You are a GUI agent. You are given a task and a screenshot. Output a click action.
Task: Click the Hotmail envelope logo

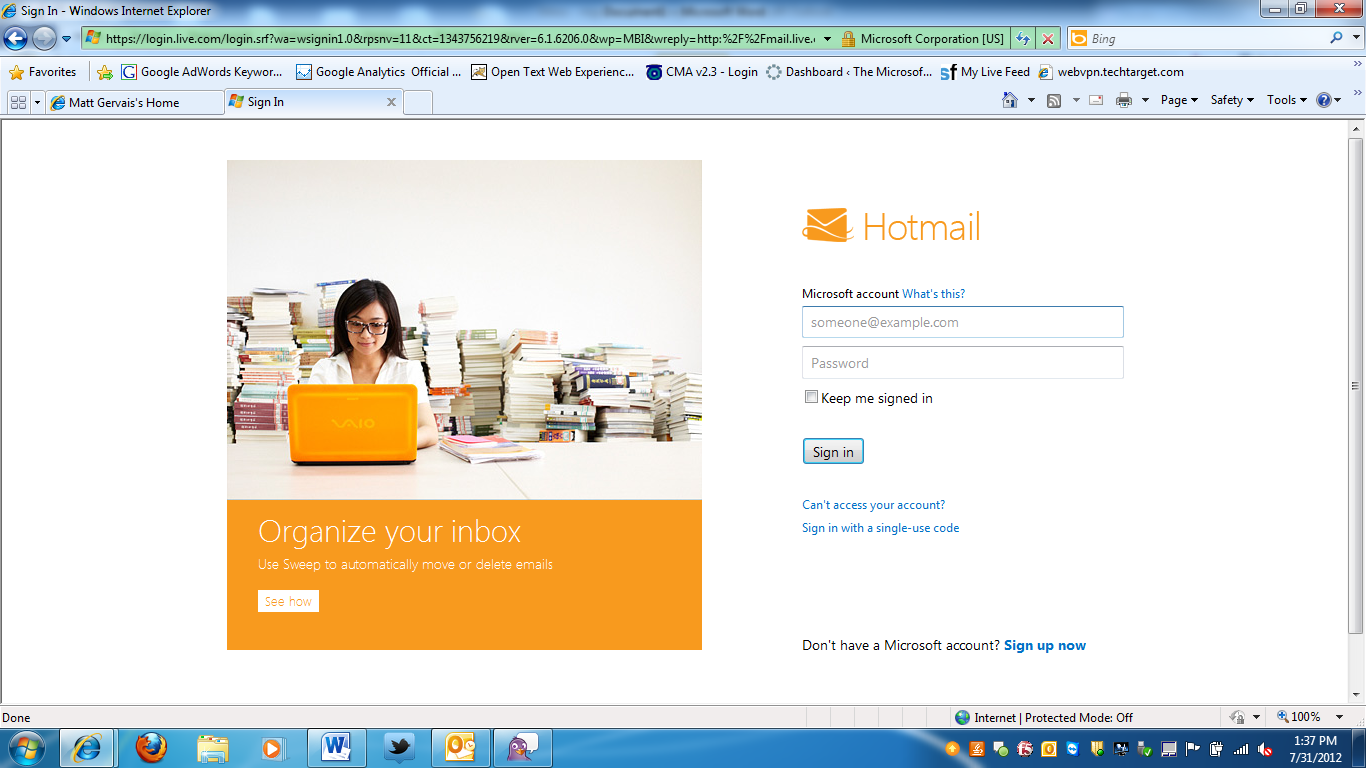(826, 226)
